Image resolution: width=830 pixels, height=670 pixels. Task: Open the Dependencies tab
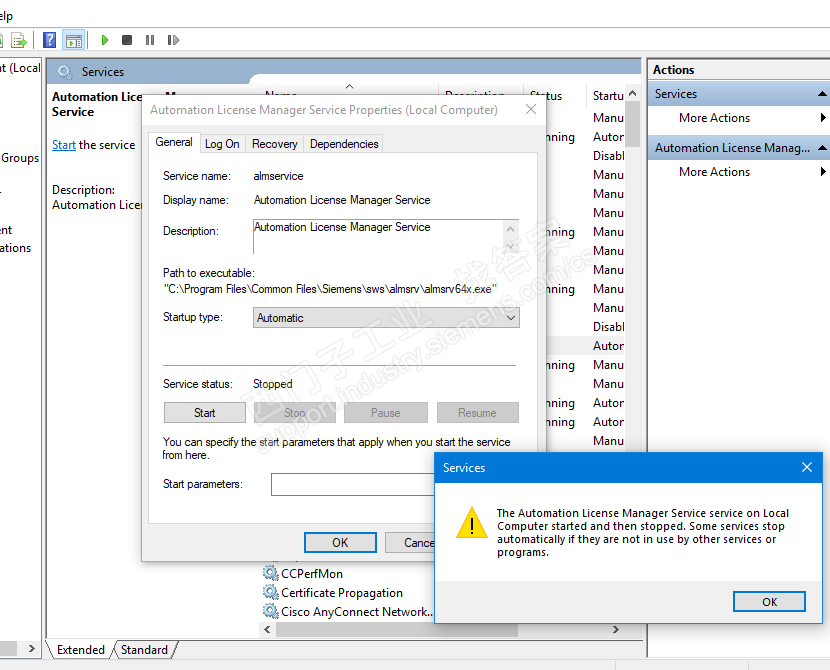[344, 144]
